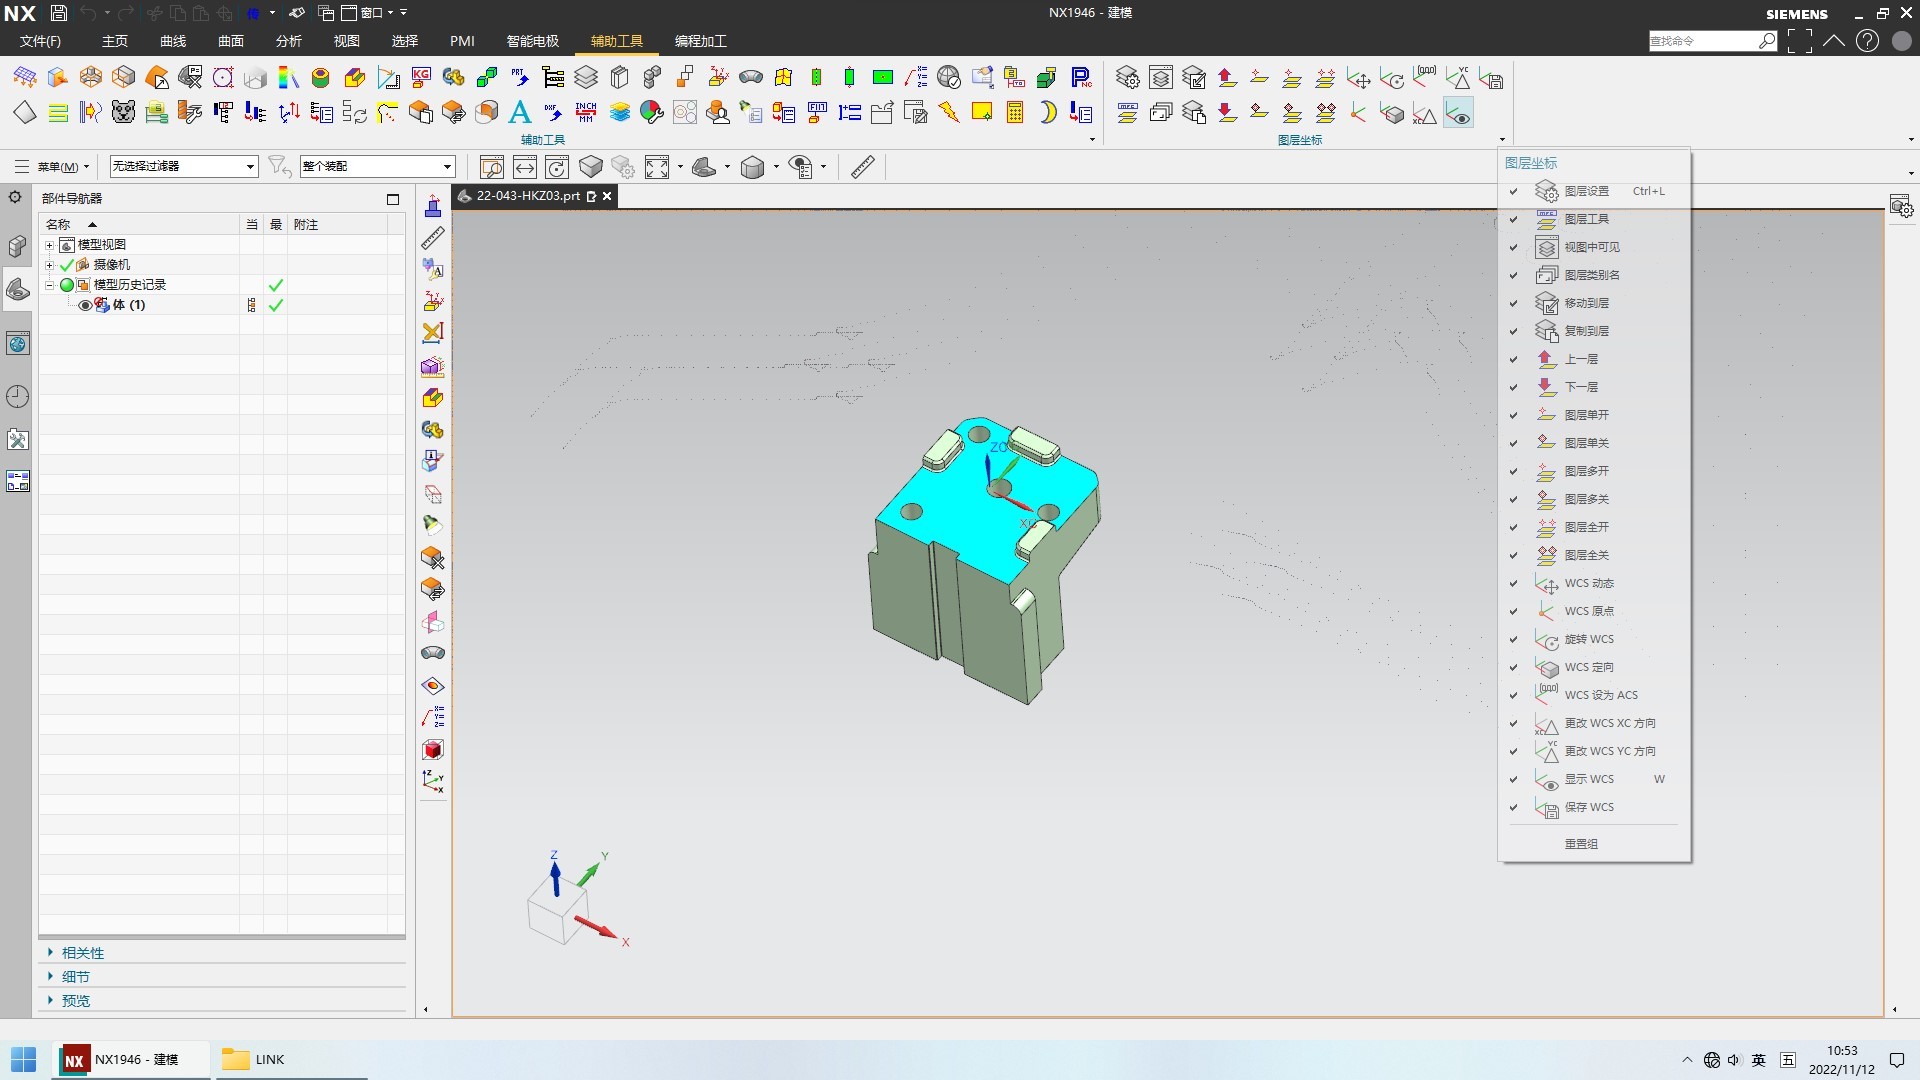Click the crescent moon icon
1920x1080 pixels.
[1048, 112]
